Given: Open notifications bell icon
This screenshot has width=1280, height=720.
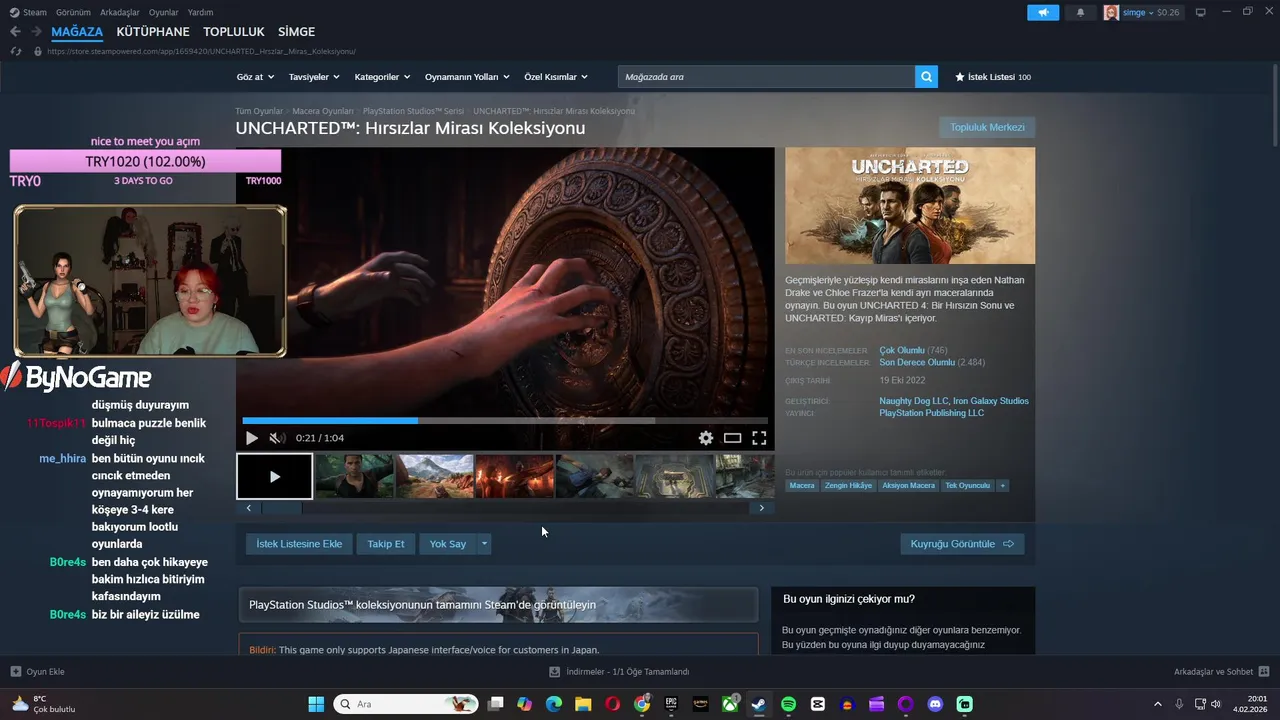Looking at the screenshot, I should [1080, 12].
